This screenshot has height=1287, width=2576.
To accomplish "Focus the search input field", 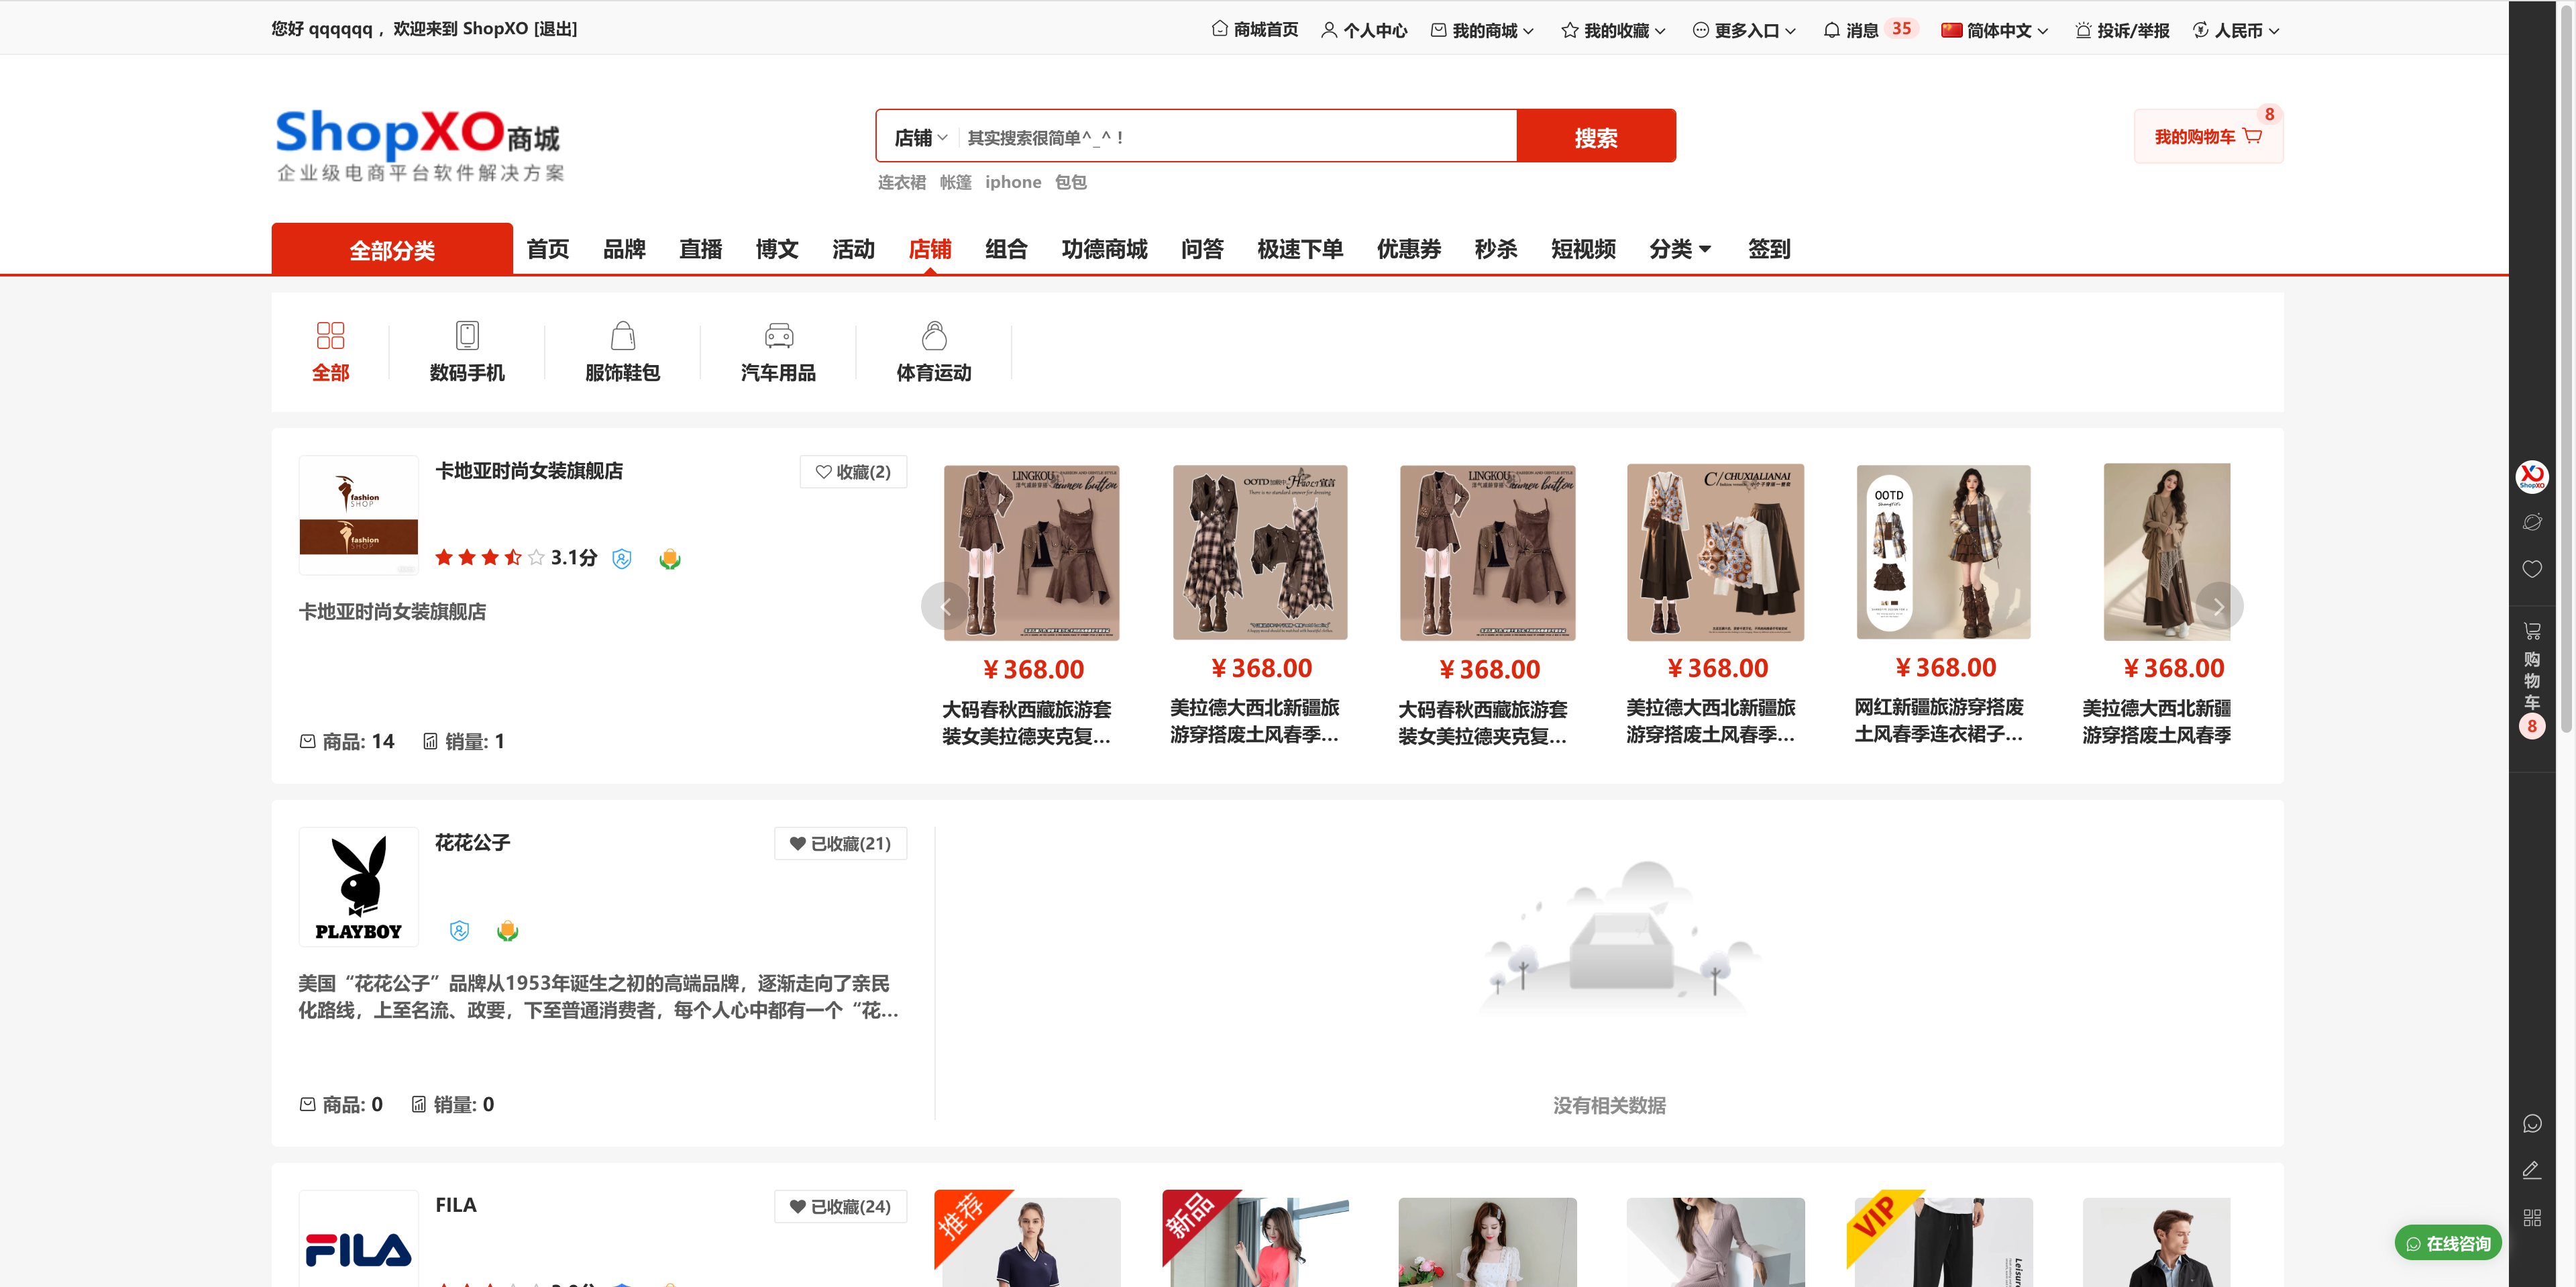I will (1238, 137).
